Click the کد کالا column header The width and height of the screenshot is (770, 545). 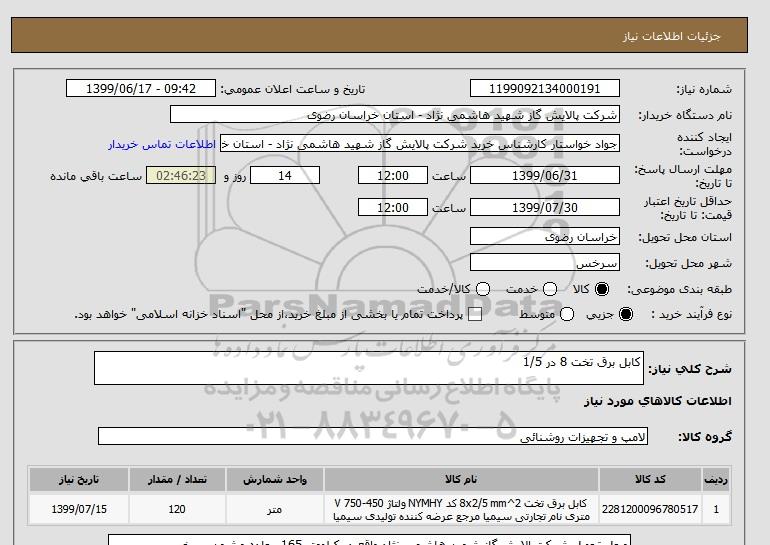(650, 480)
